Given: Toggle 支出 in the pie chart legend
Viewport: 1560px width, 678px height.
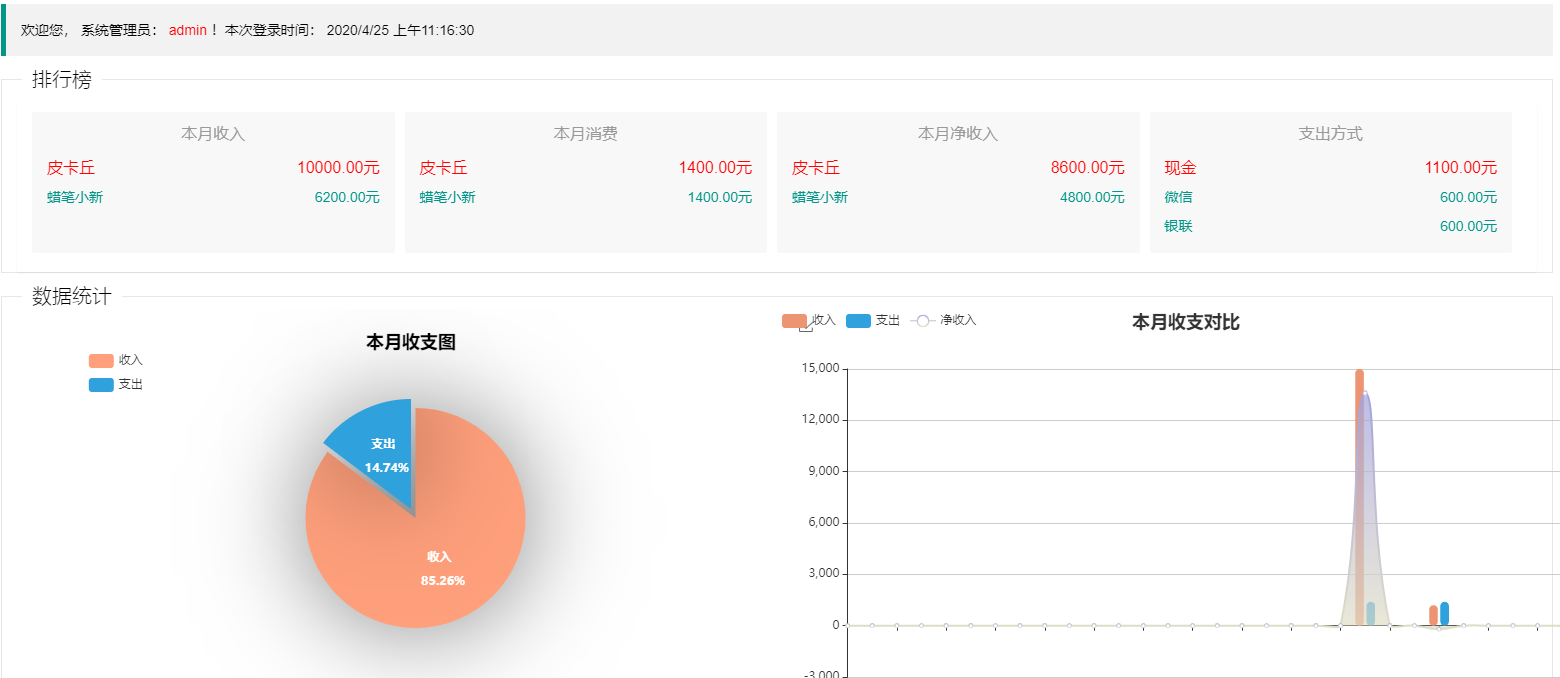Looking at the screenshot, I should tap(115, 384).
